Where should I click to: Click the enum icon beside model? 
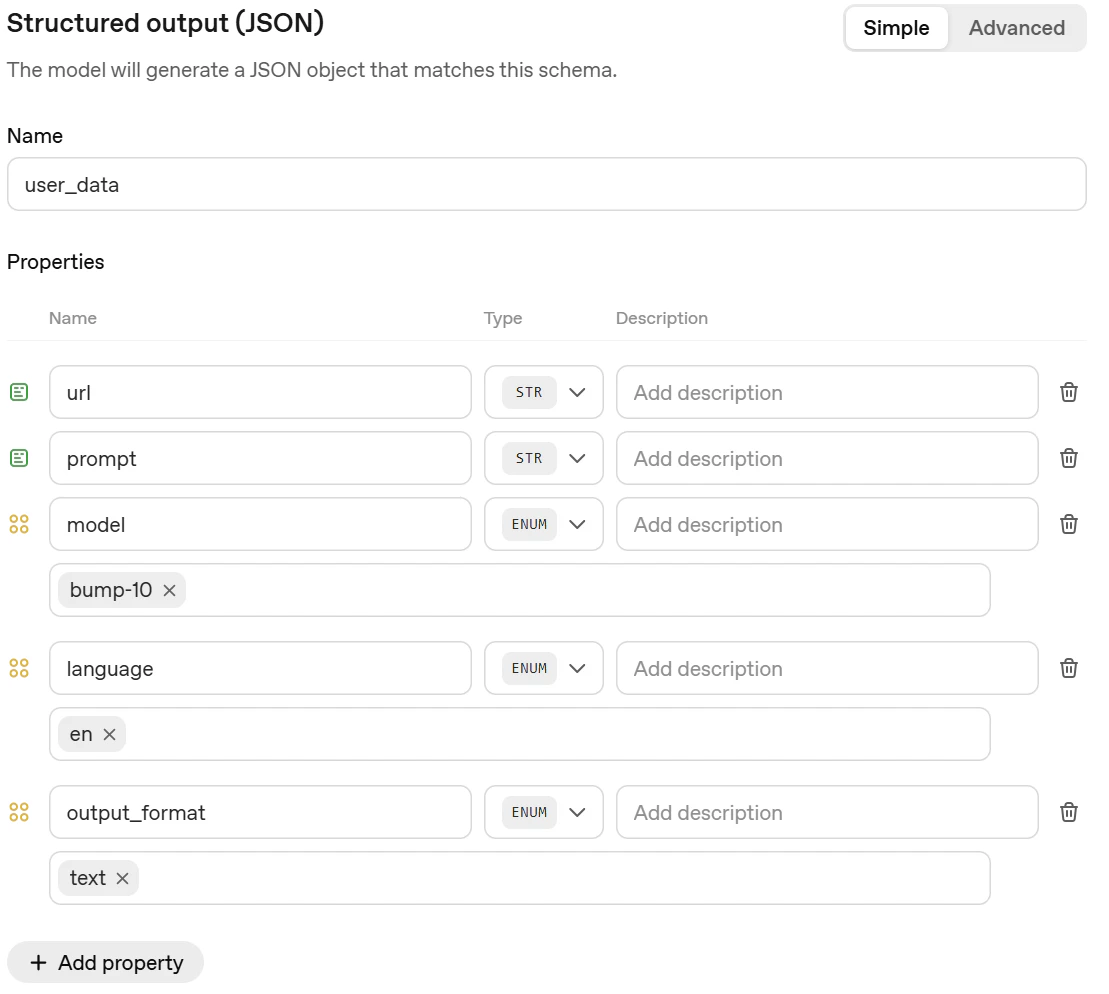click(19, 524)
